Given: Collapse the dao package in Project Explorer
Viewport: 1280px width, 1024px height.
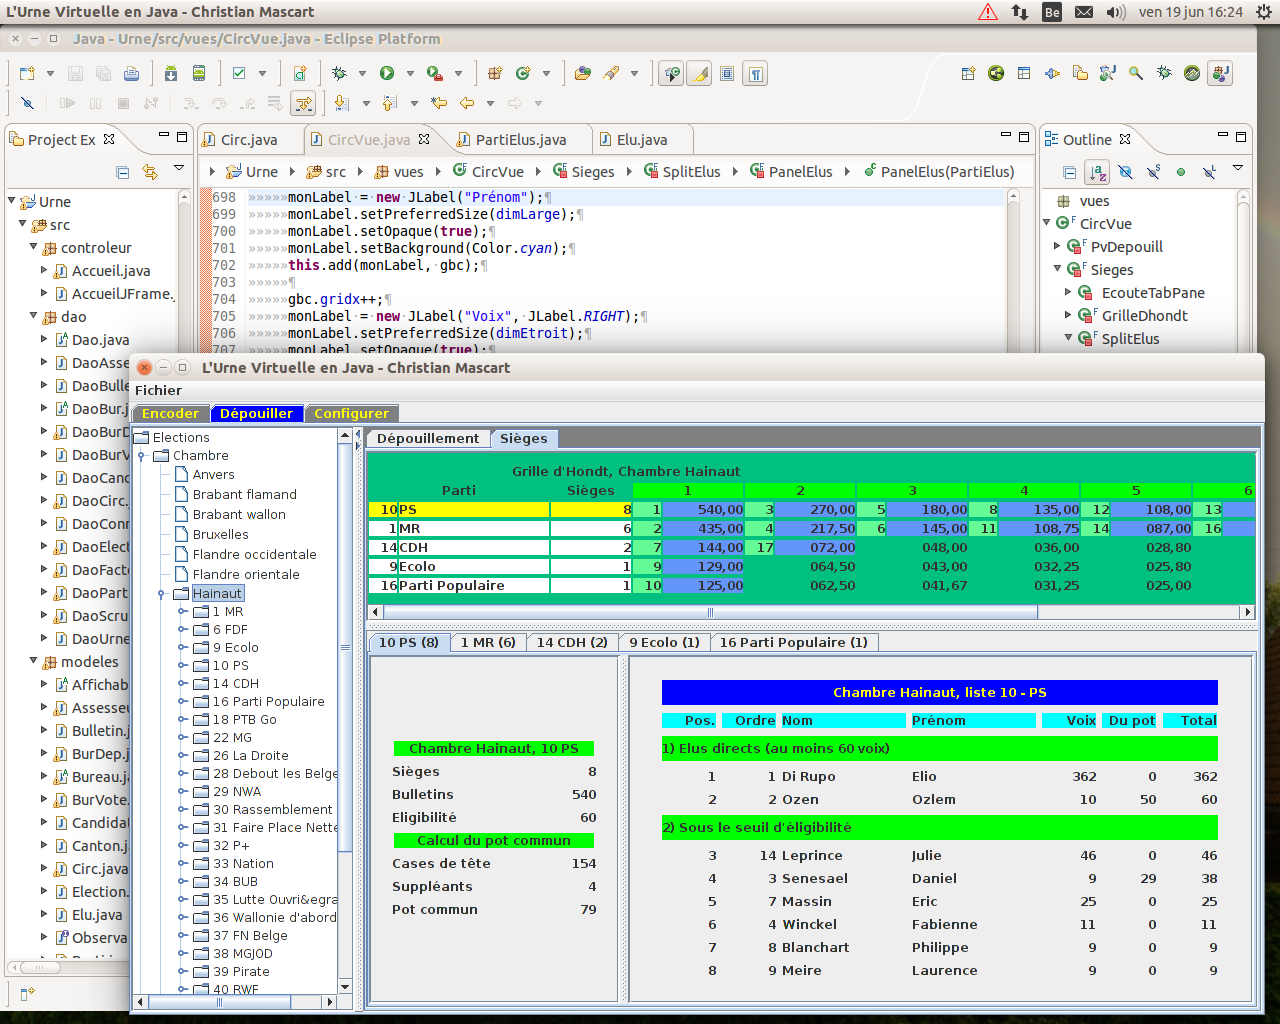Looking at the screenshot, I should coord(33,316).
